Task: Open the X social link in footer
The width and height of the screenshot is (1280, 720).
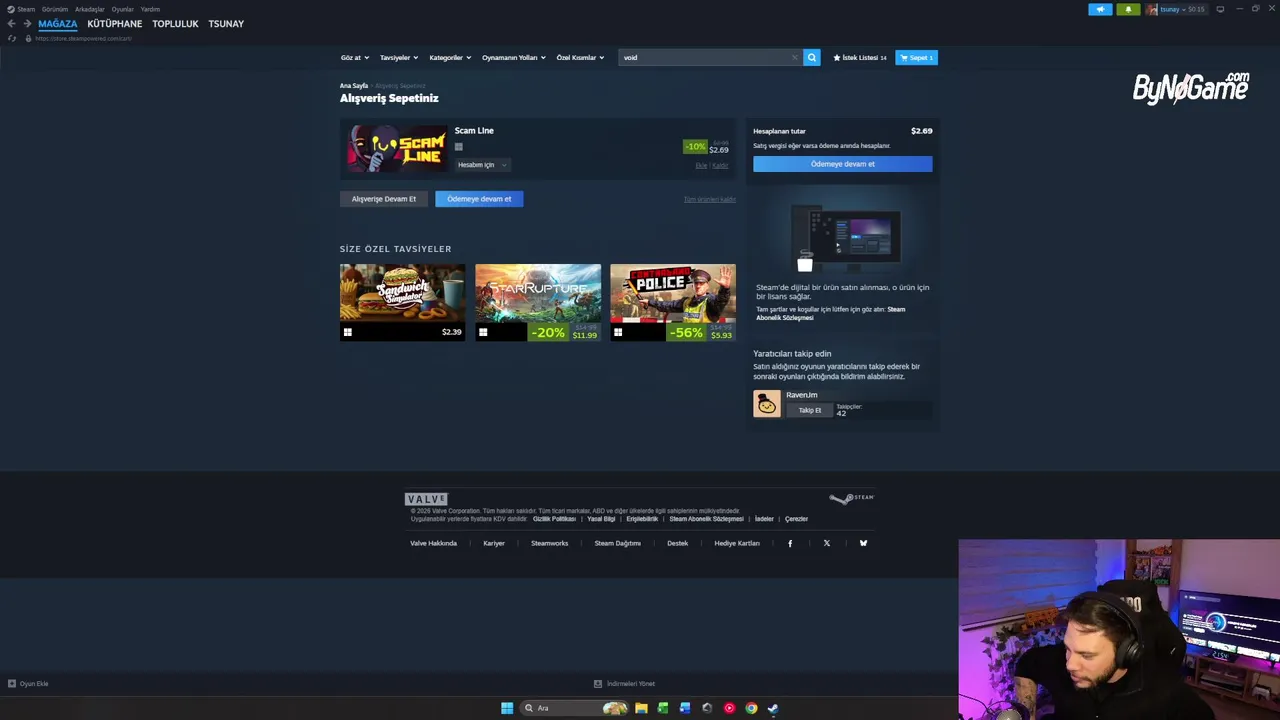Action: coord(826,543)
